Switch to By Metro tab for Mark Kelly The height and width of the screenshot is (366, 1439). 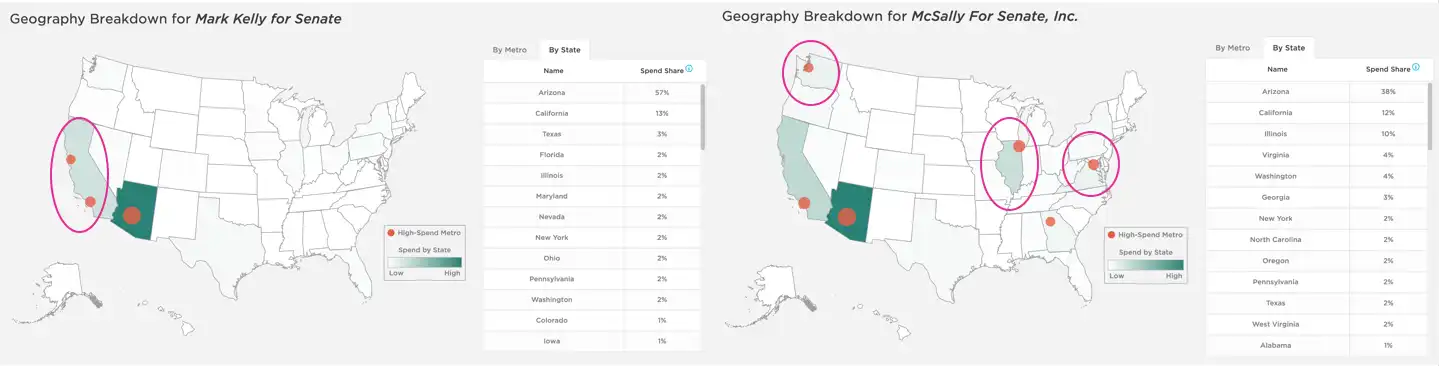coord(508,48)
